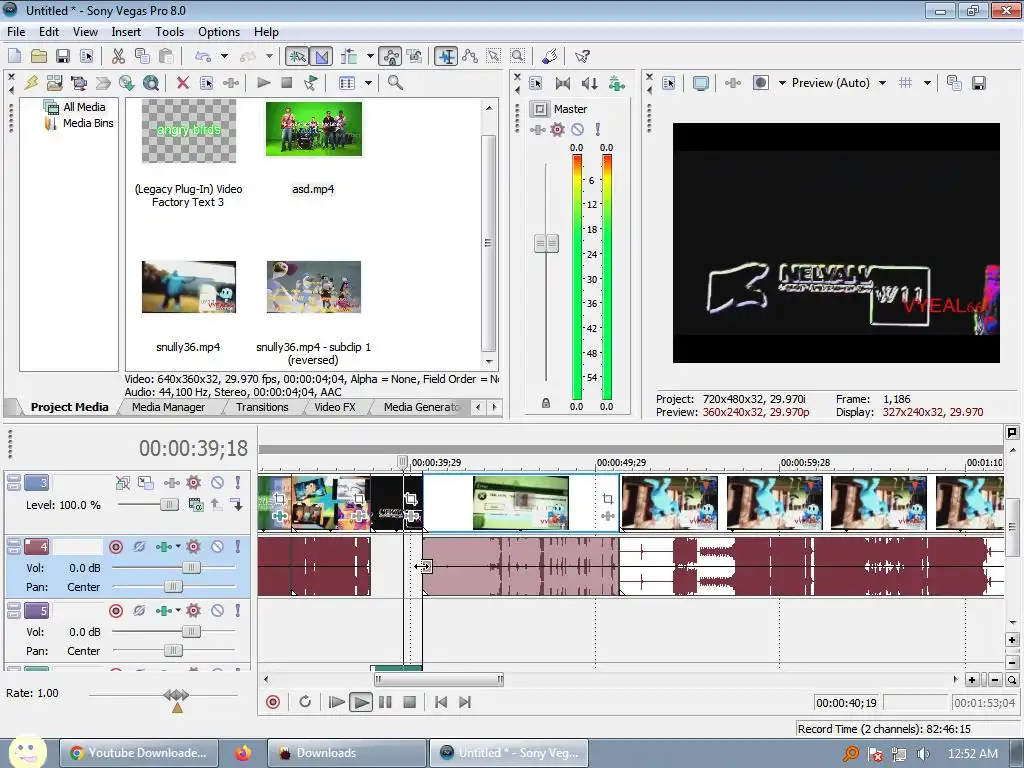The image size is (1024, 768).
Task: Open the Insert menu
Action: coord(126,32)
